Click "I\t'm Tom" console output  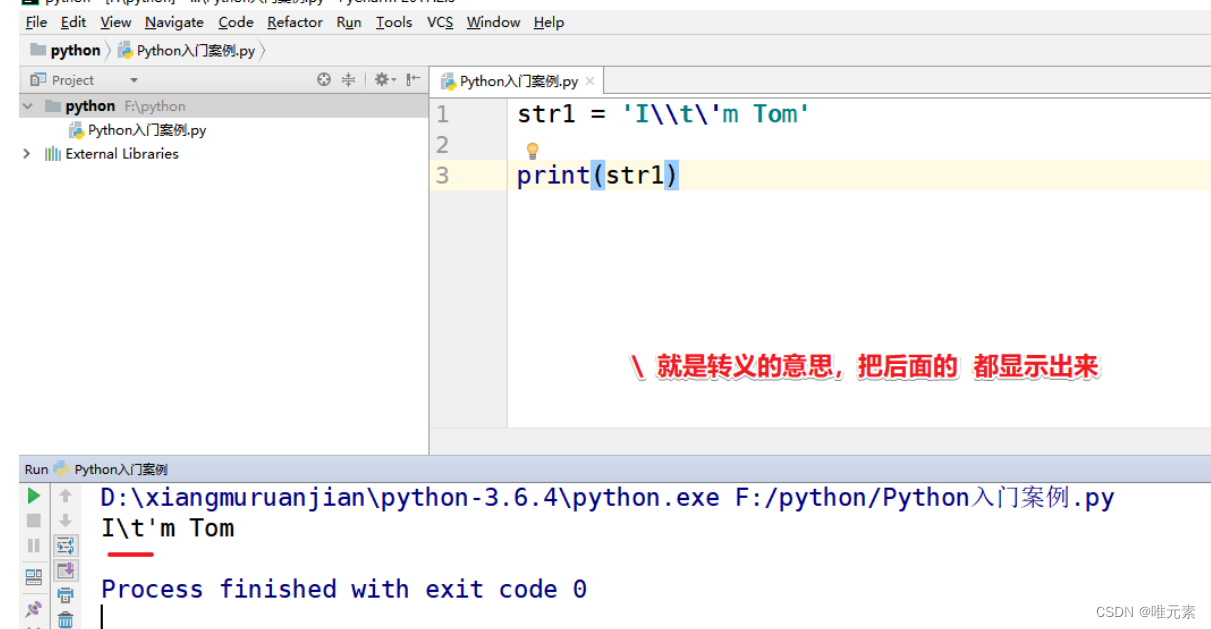pyautogui.click(x=167, y=528)
